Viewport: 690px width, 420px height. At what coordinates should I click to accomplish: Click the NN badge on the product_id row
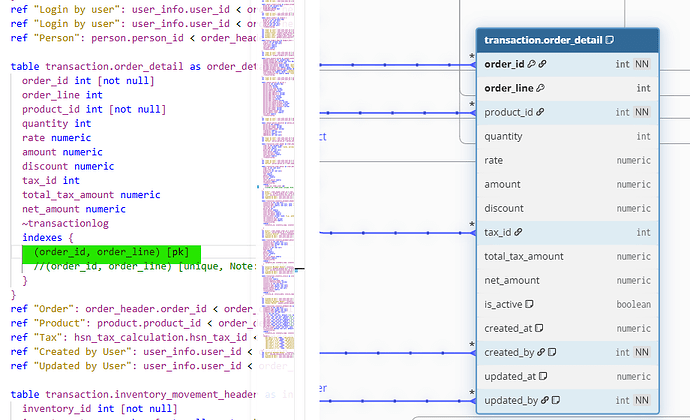coord(642,112)
